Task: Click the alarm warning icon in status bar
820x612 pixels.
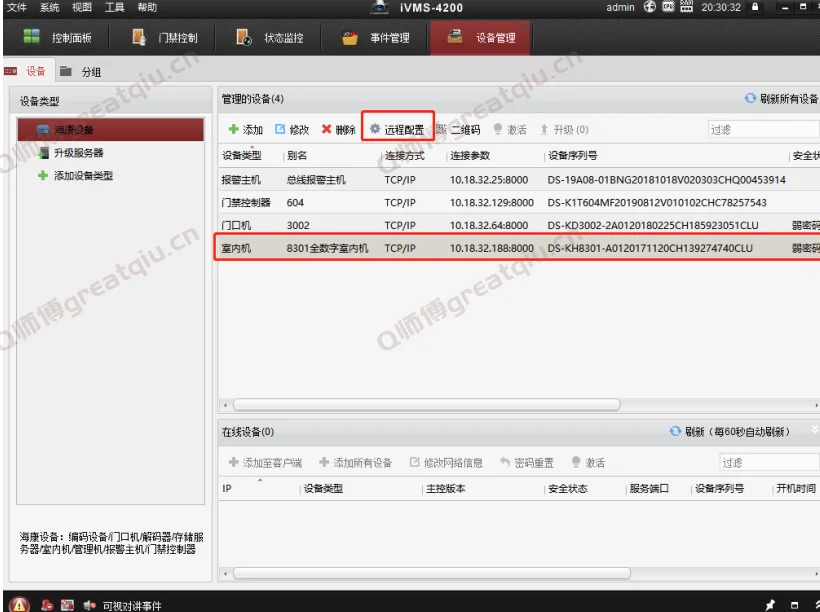Action: (x=20, y=604)
